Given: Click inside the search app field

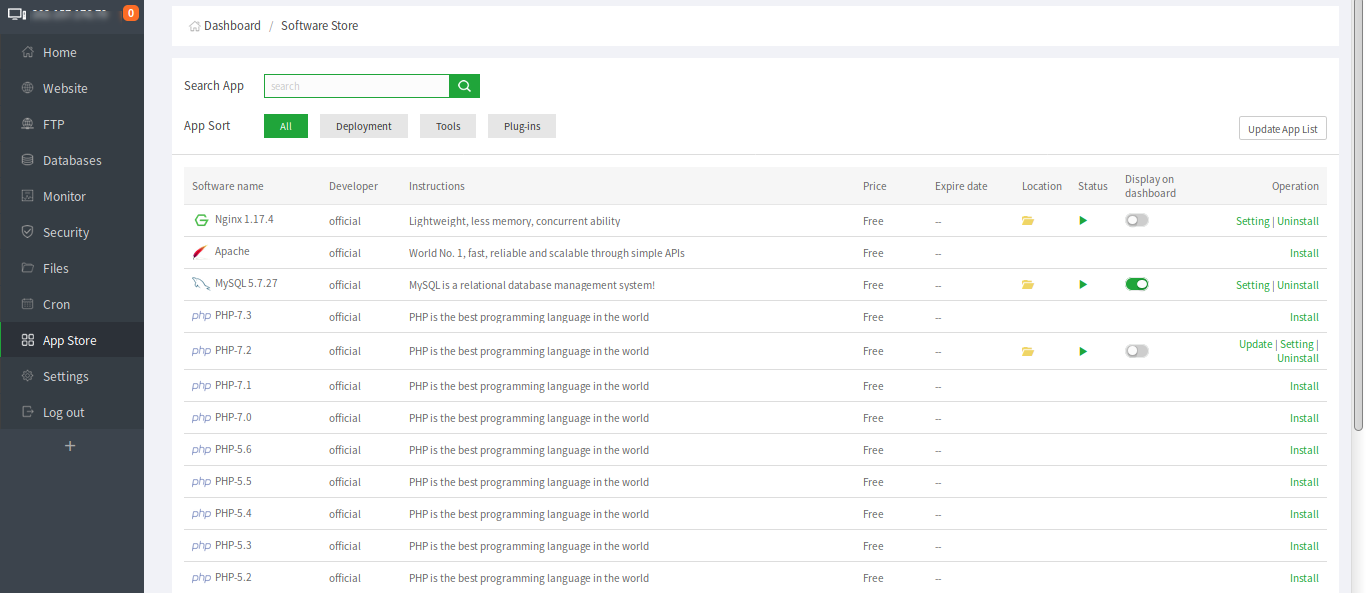Looking at the screenshot, I should (x=356, y=86).
